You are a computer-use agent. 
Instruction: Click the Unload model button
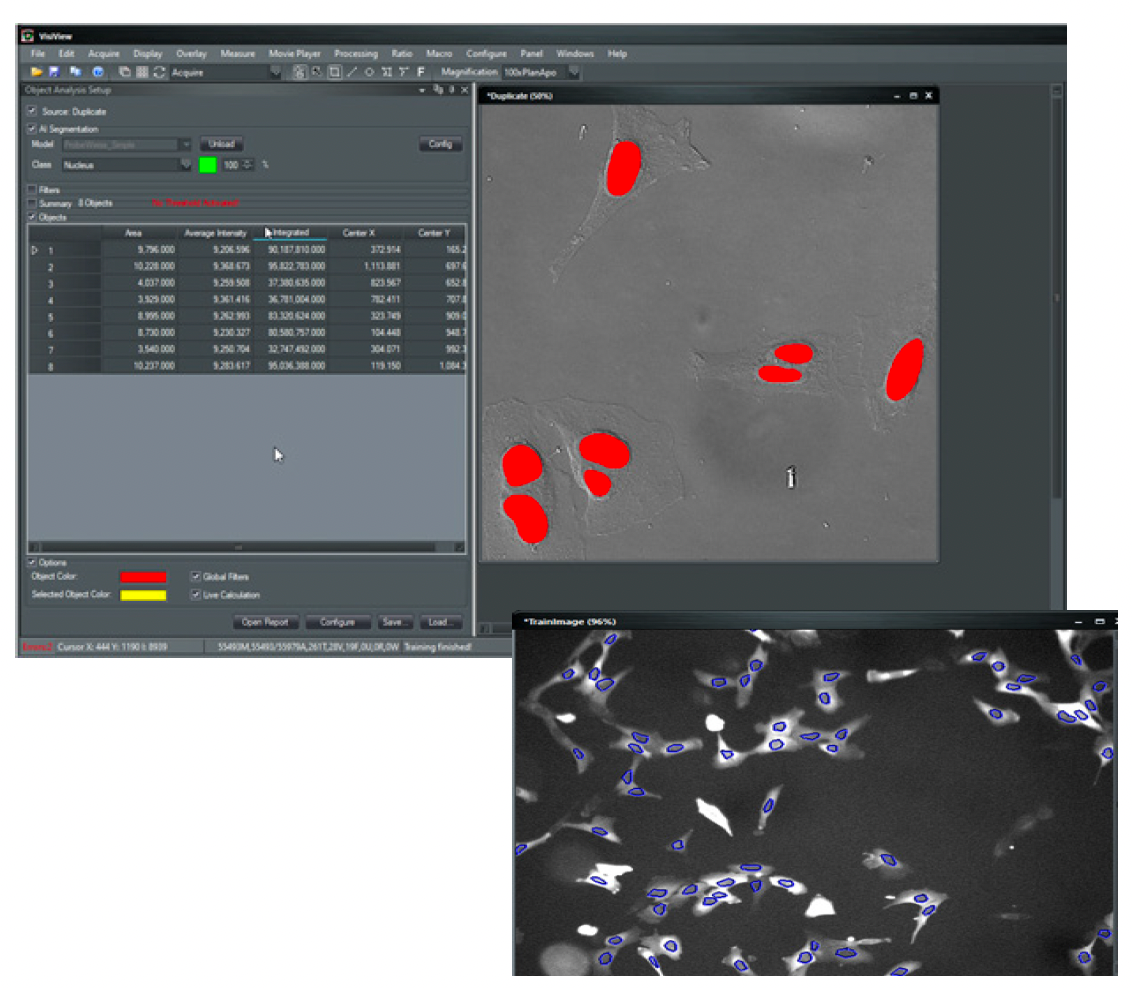[x=221, y=144]
